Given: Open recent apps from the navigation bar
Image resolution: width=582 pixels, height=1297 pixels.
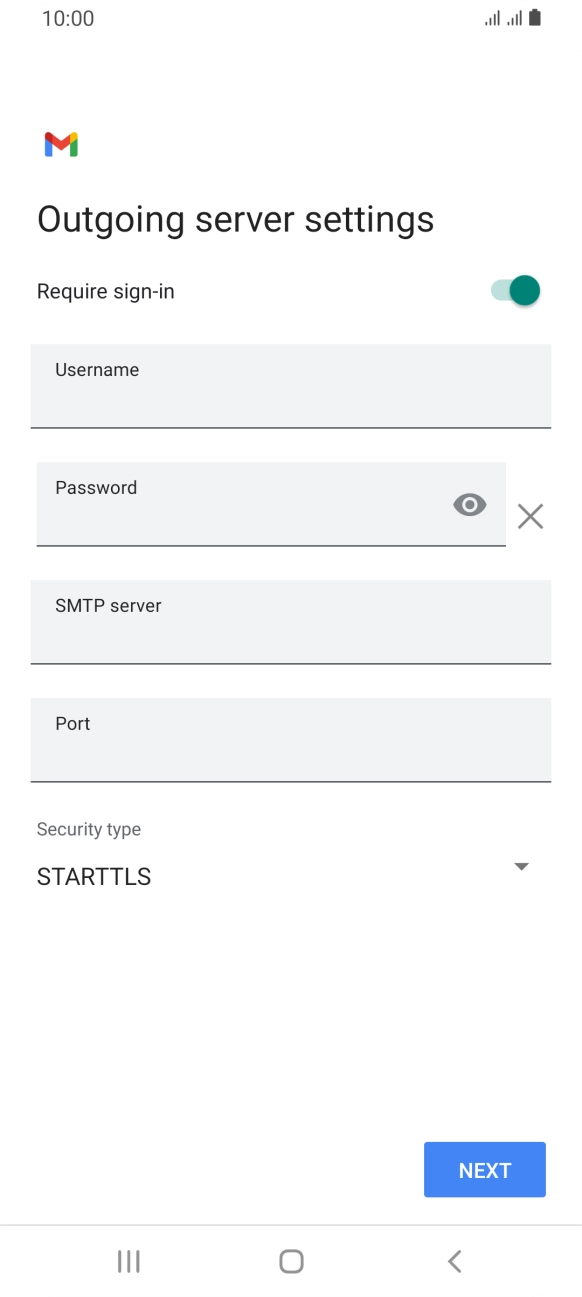Looking at the screenshot, I should coord(128,1261).
